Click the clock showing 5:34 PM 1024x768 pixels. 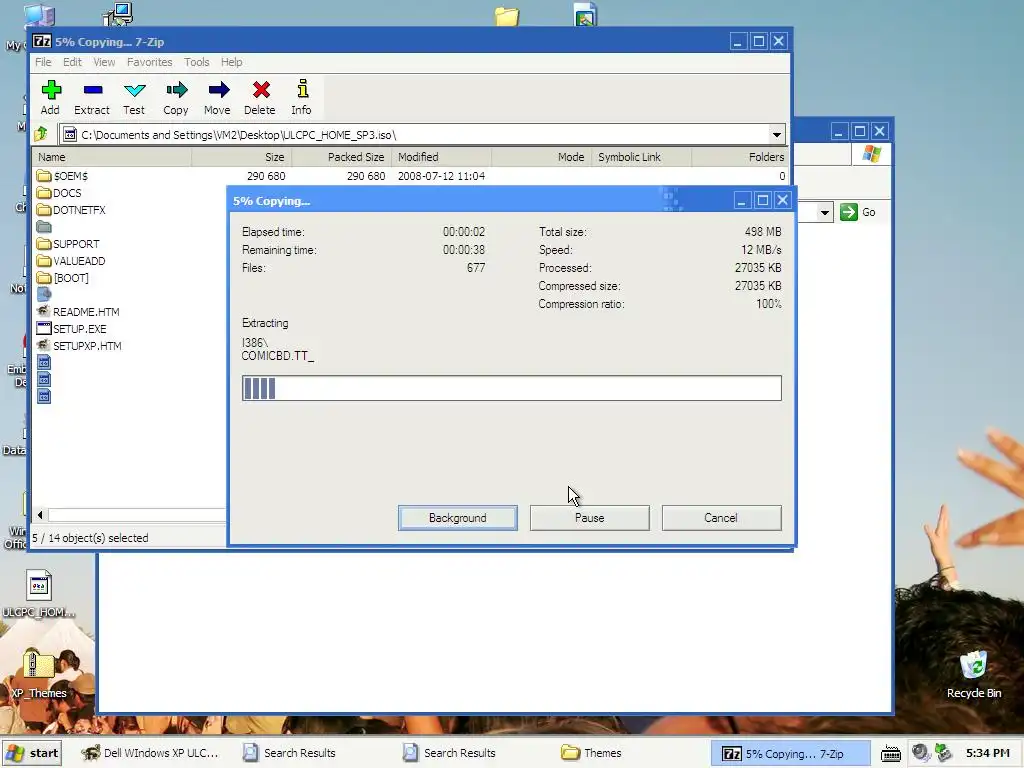tap(987, 753)
